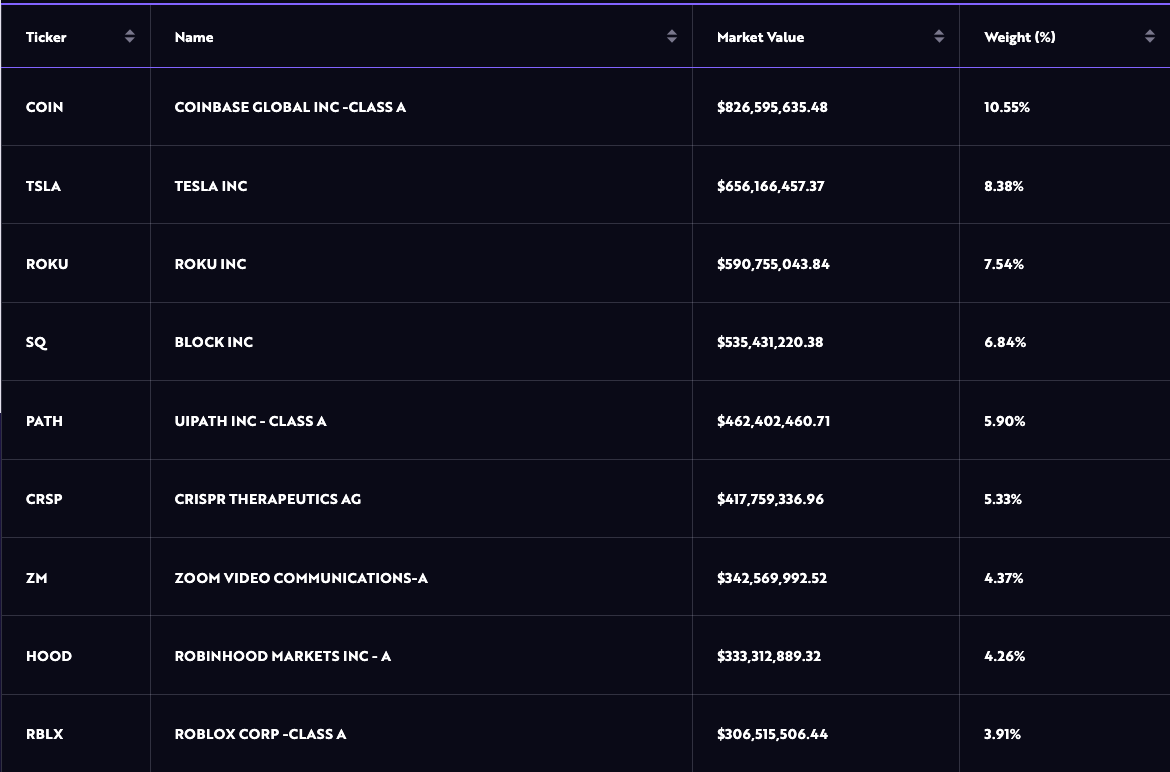This screenshot has width=1170, height=772.
Task: Sort holdings by the Name header
Action: tap(193, 37)
